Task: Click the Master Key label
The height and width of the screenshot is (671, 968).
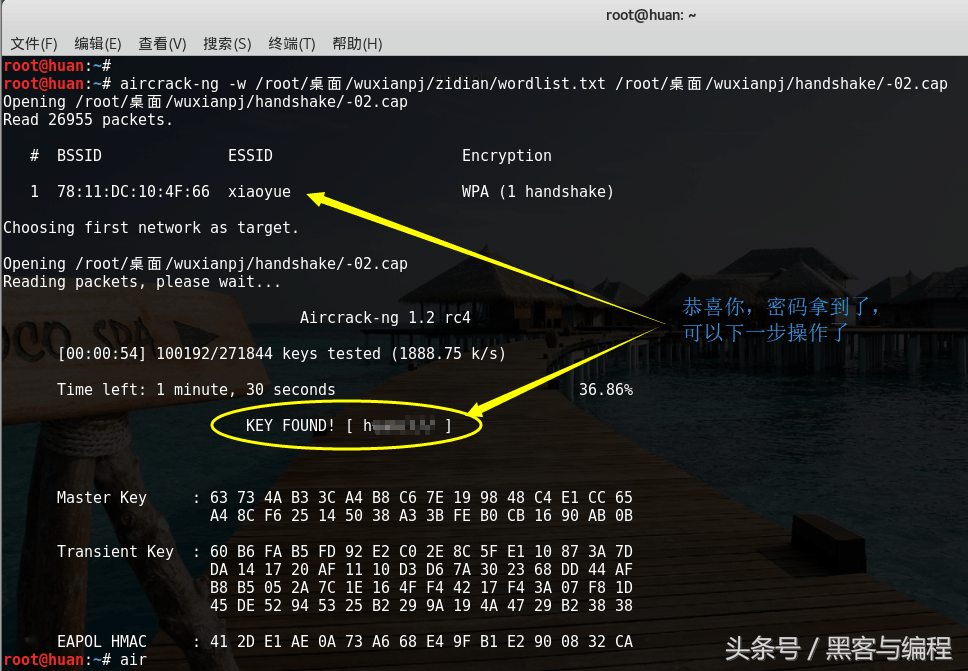Action: (101, 498)
